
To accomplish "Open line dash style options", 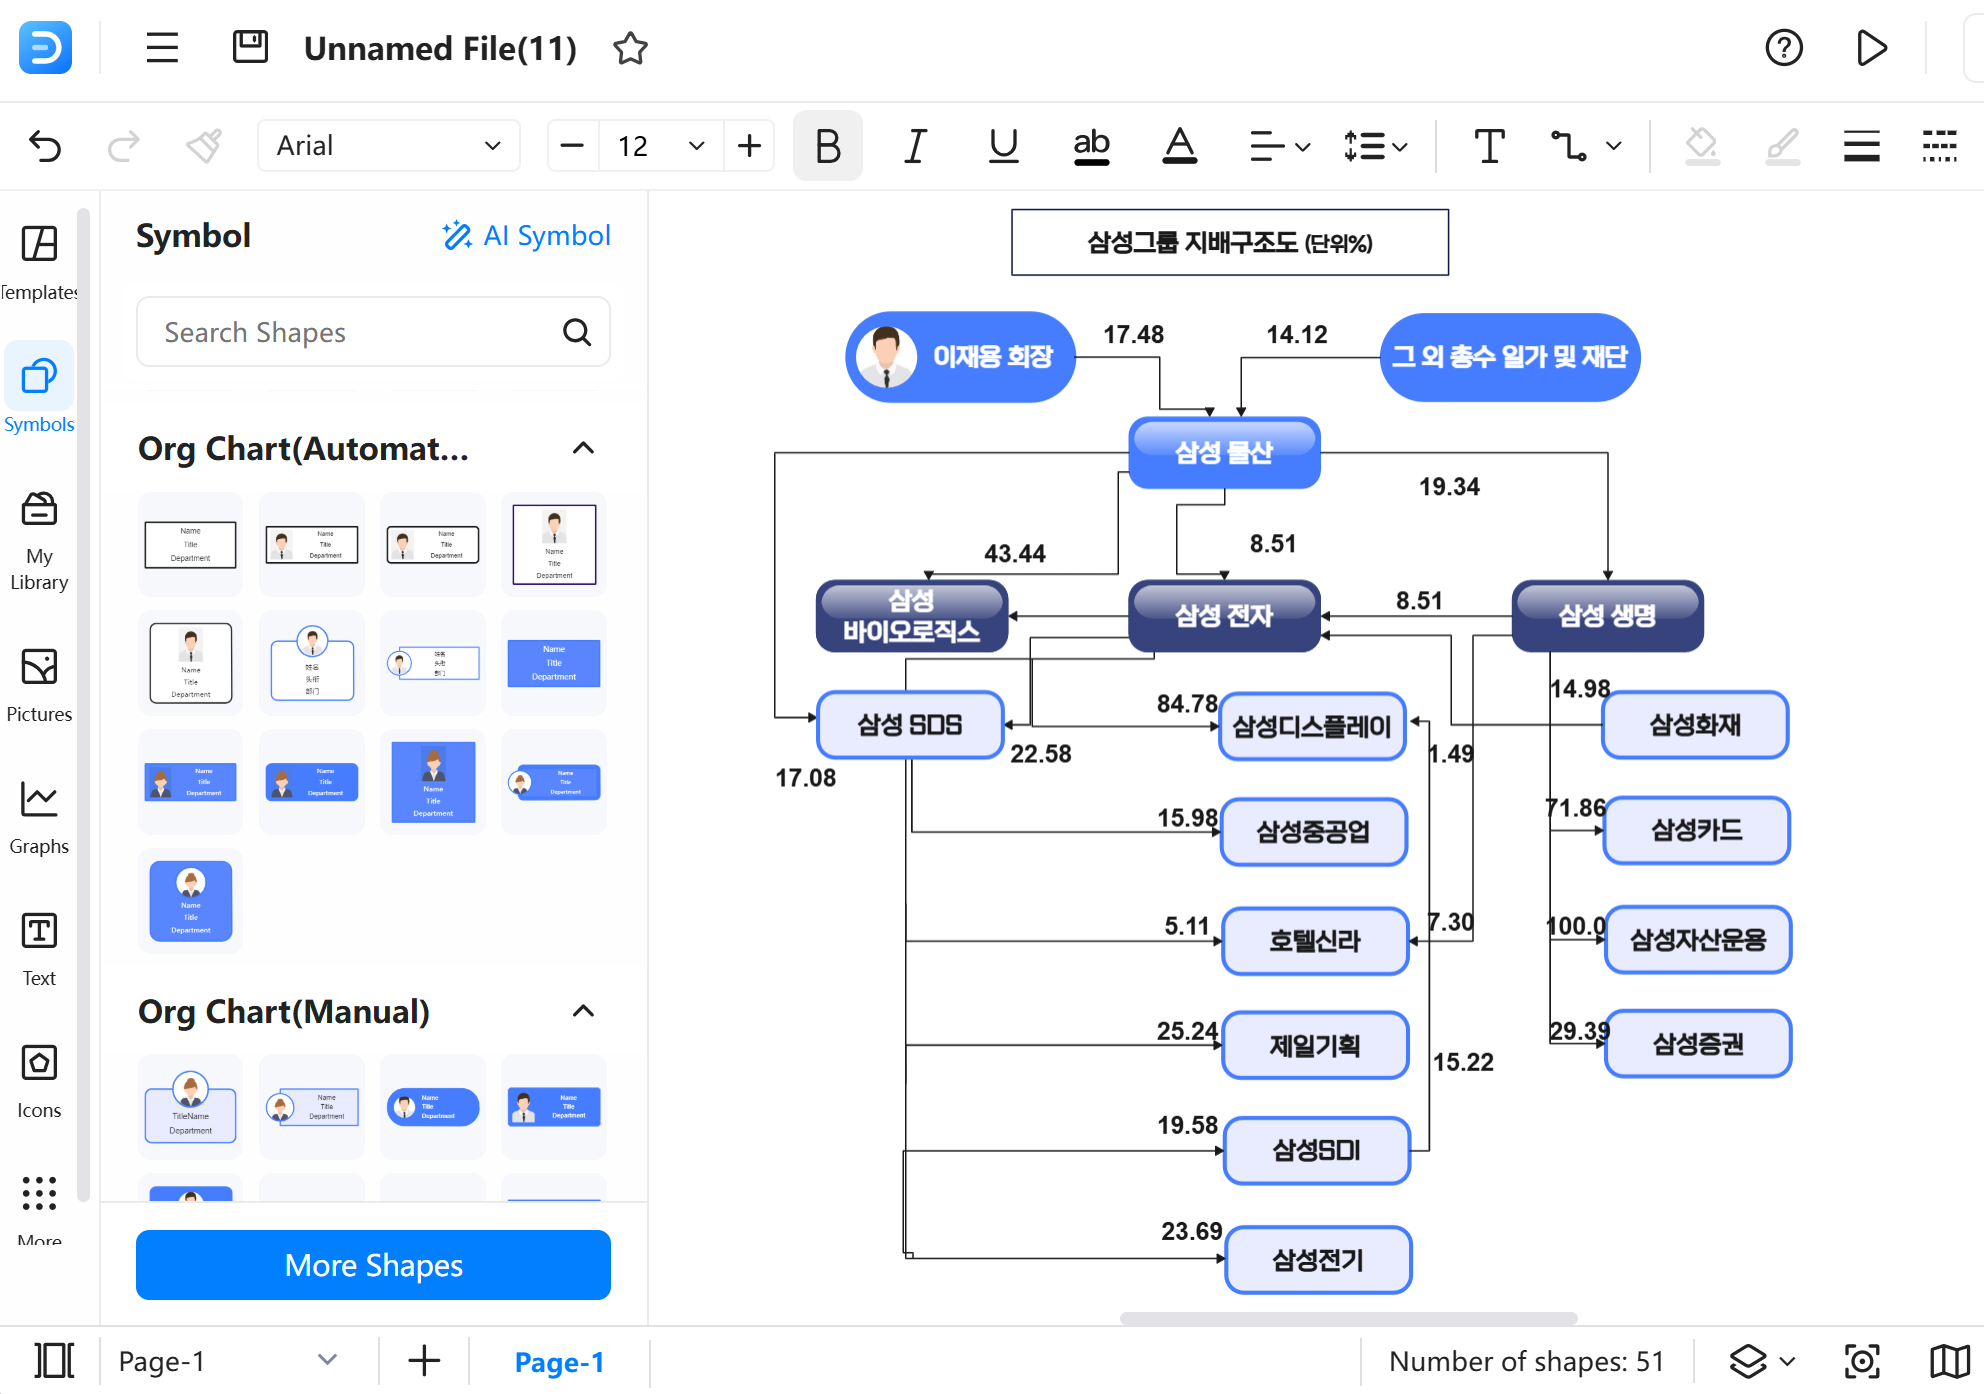I will click(x=1940, y=146).
